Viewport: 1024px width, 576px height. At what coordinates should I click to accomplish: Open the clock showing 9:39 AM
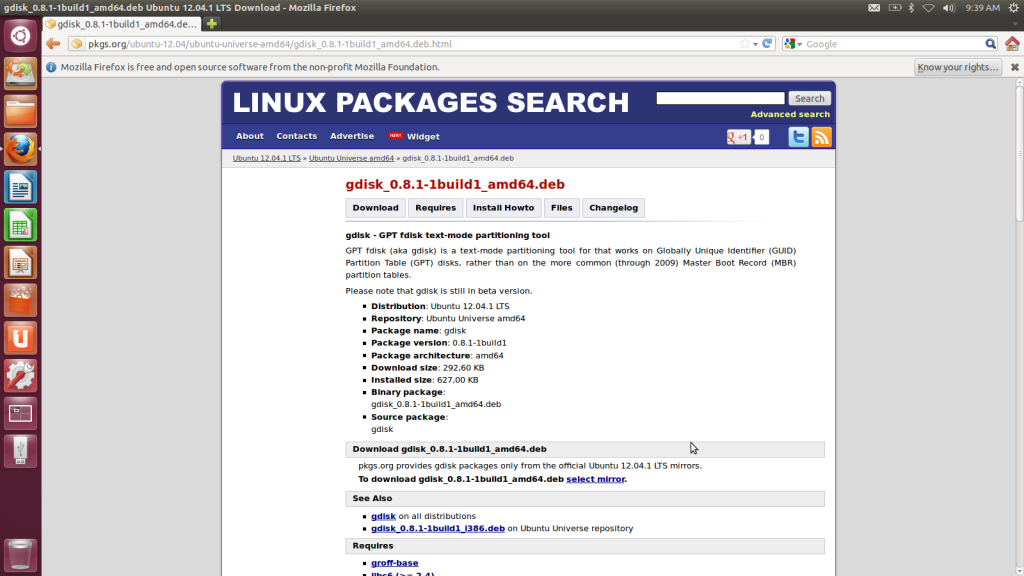coord(982,8)
